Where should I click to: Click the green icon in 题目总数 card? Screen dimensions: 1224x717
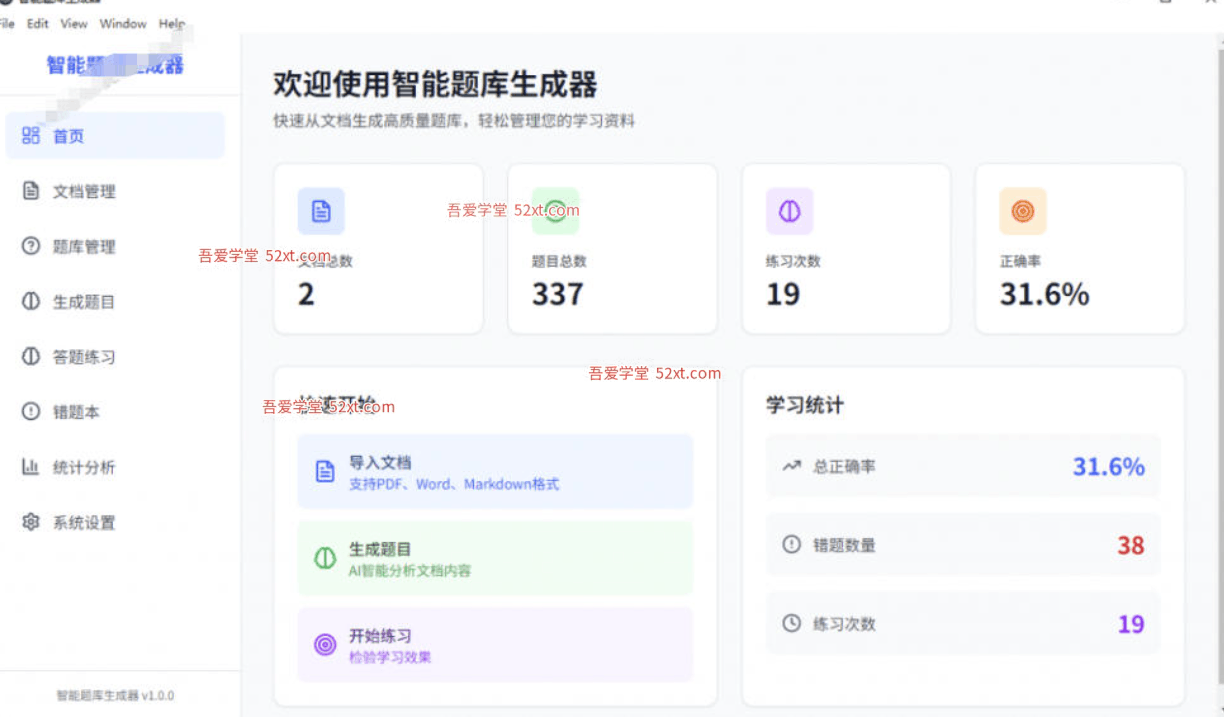click(555, 211)
